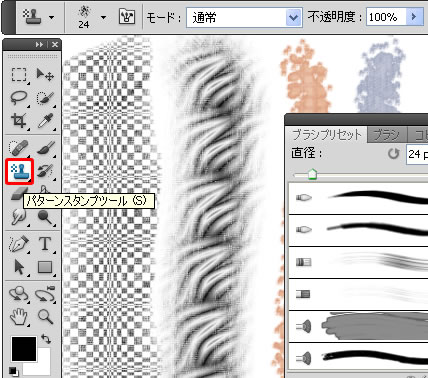Select the Quick Selection tool

(45, 98)
